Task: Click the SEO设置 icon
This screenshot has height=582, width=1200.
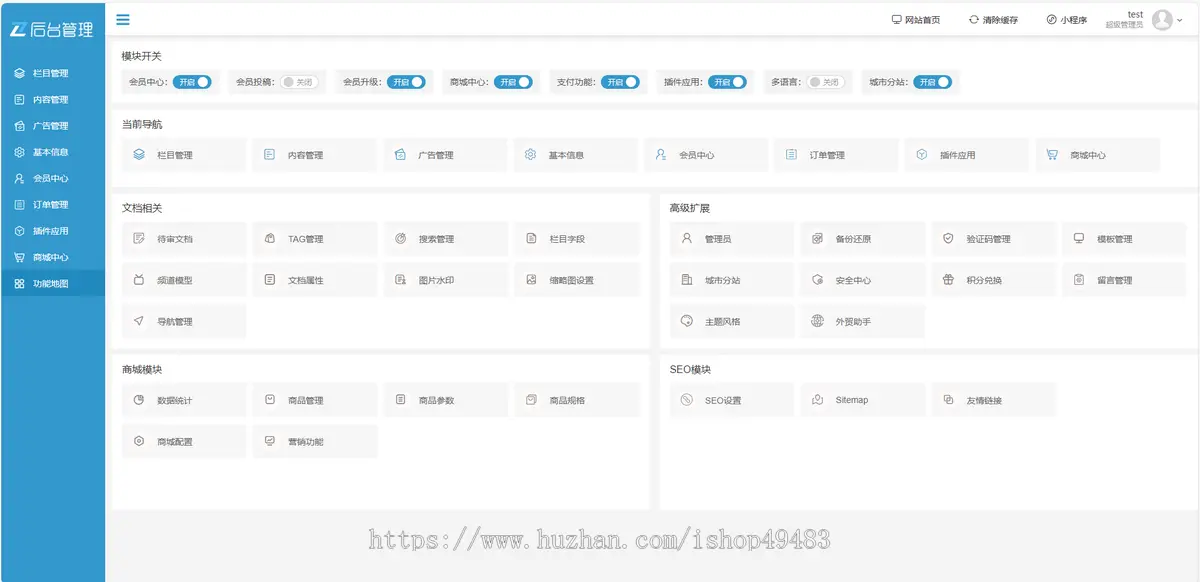Action: pos(686,400)
